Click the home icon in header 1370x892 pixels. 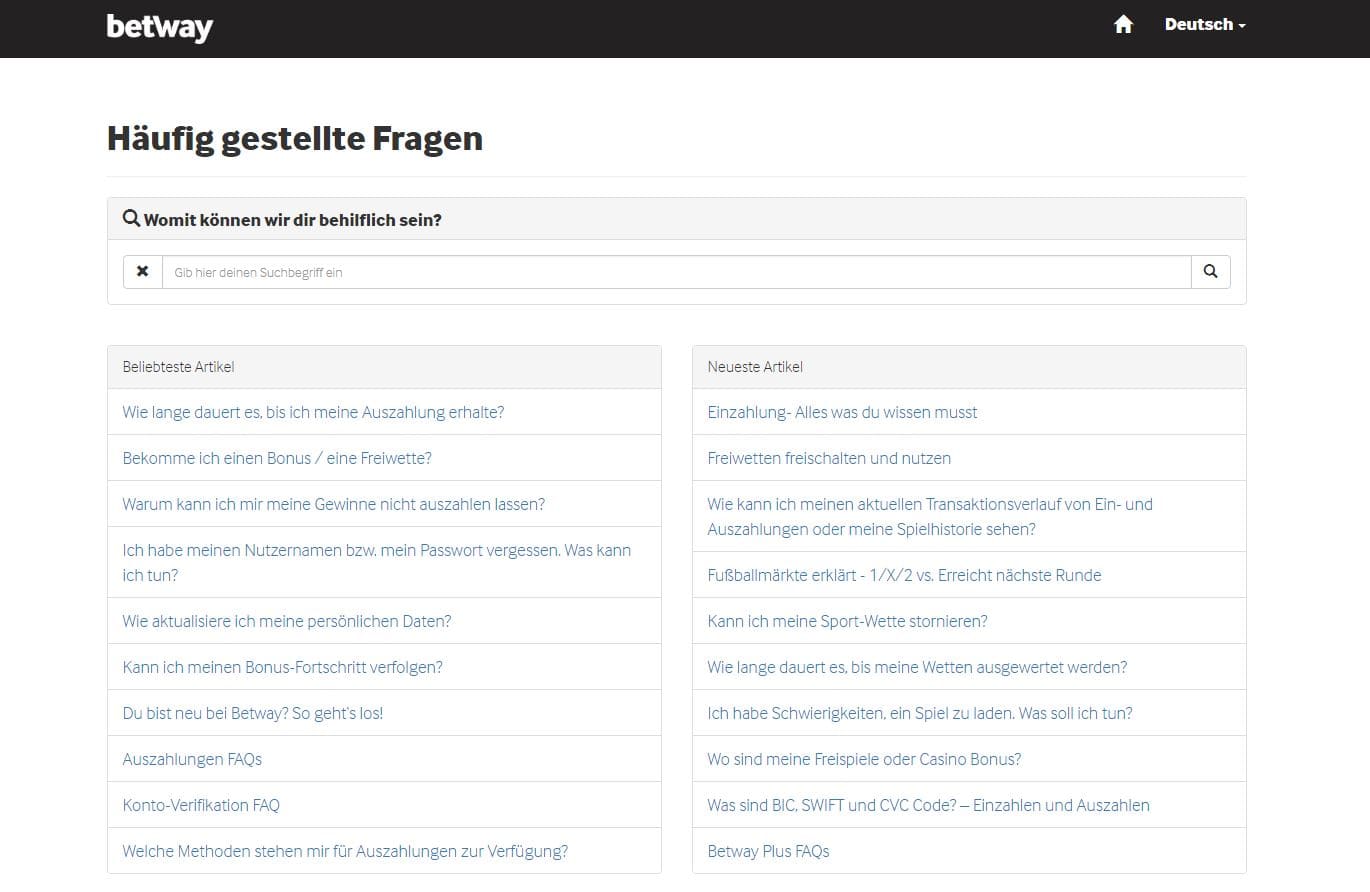click(1123, 25)
